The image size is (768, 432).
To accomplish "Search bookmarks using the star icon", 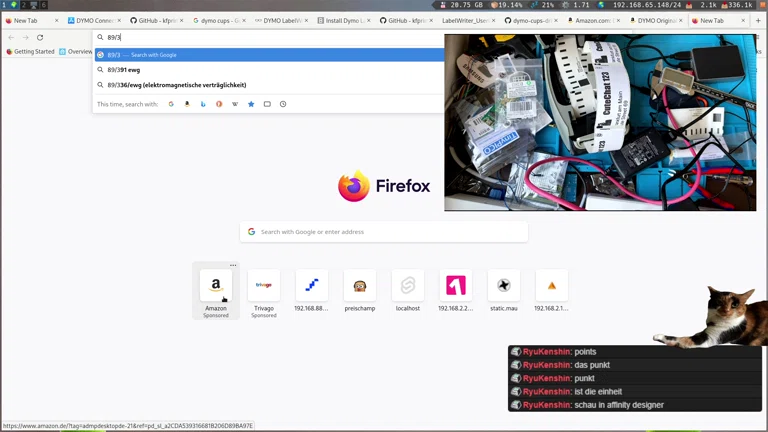I will (x=251, y=104).
